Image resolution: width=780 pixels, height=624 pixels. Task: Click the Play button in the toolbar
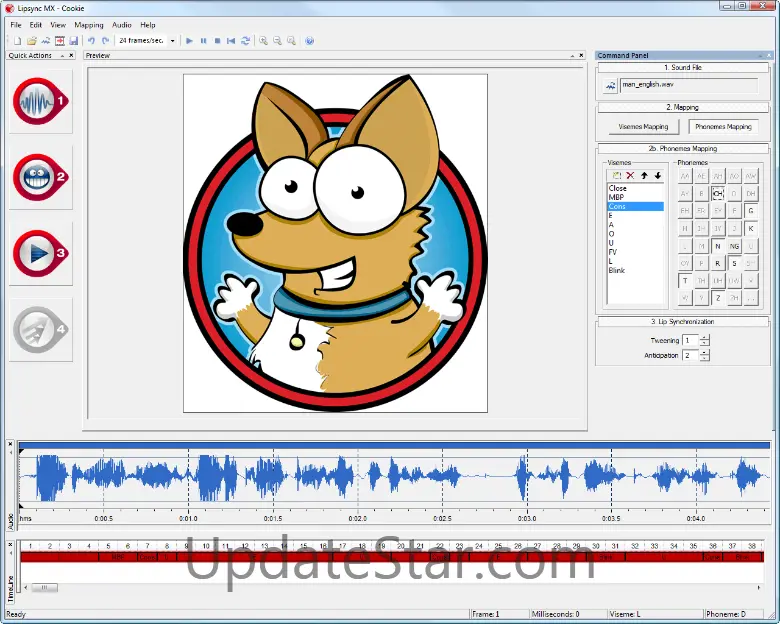[189, 41]
